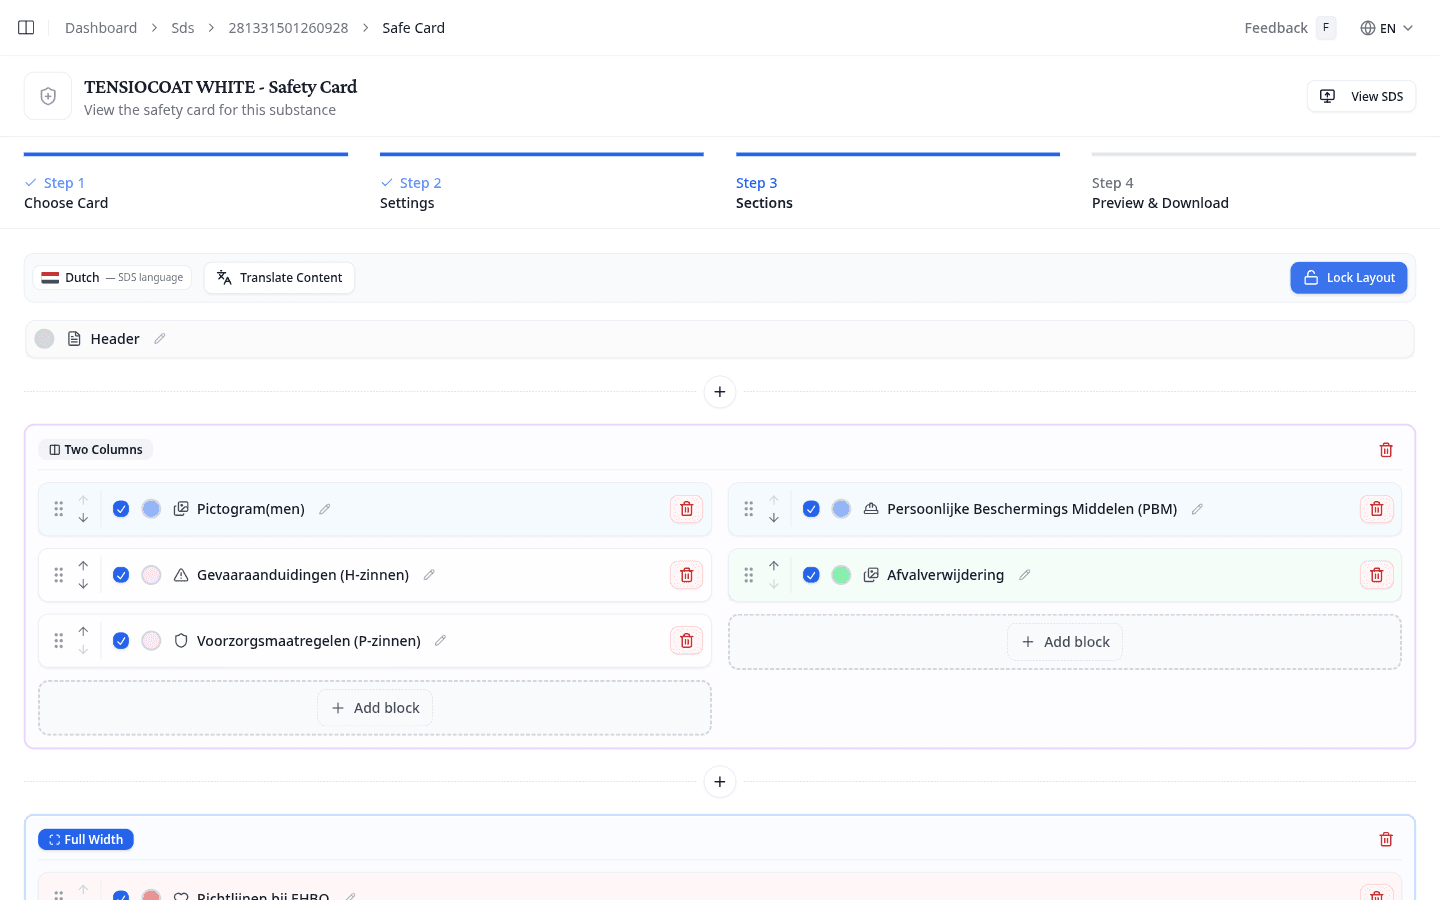This screenshot has width=1440, height=900.
Task: Change the Header color swatch
Action: coord(44,339)
